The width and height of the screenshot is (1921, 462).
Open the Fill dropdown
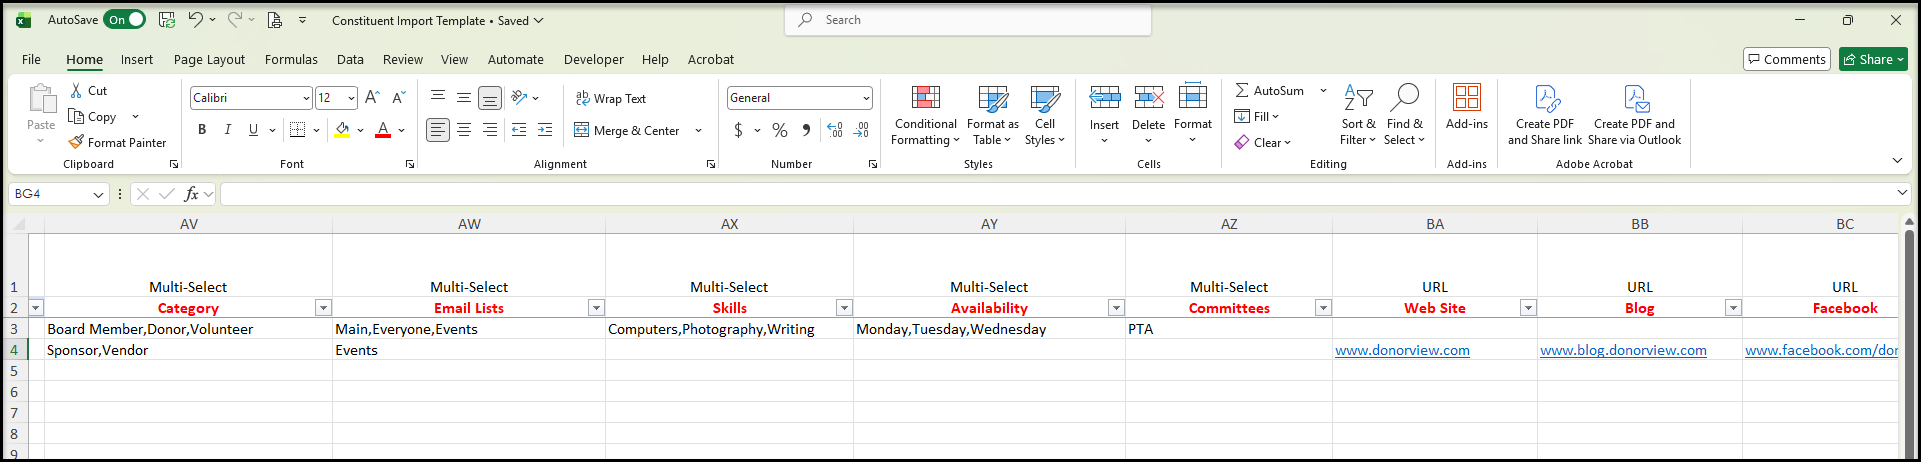click(x=1257, y=116)
